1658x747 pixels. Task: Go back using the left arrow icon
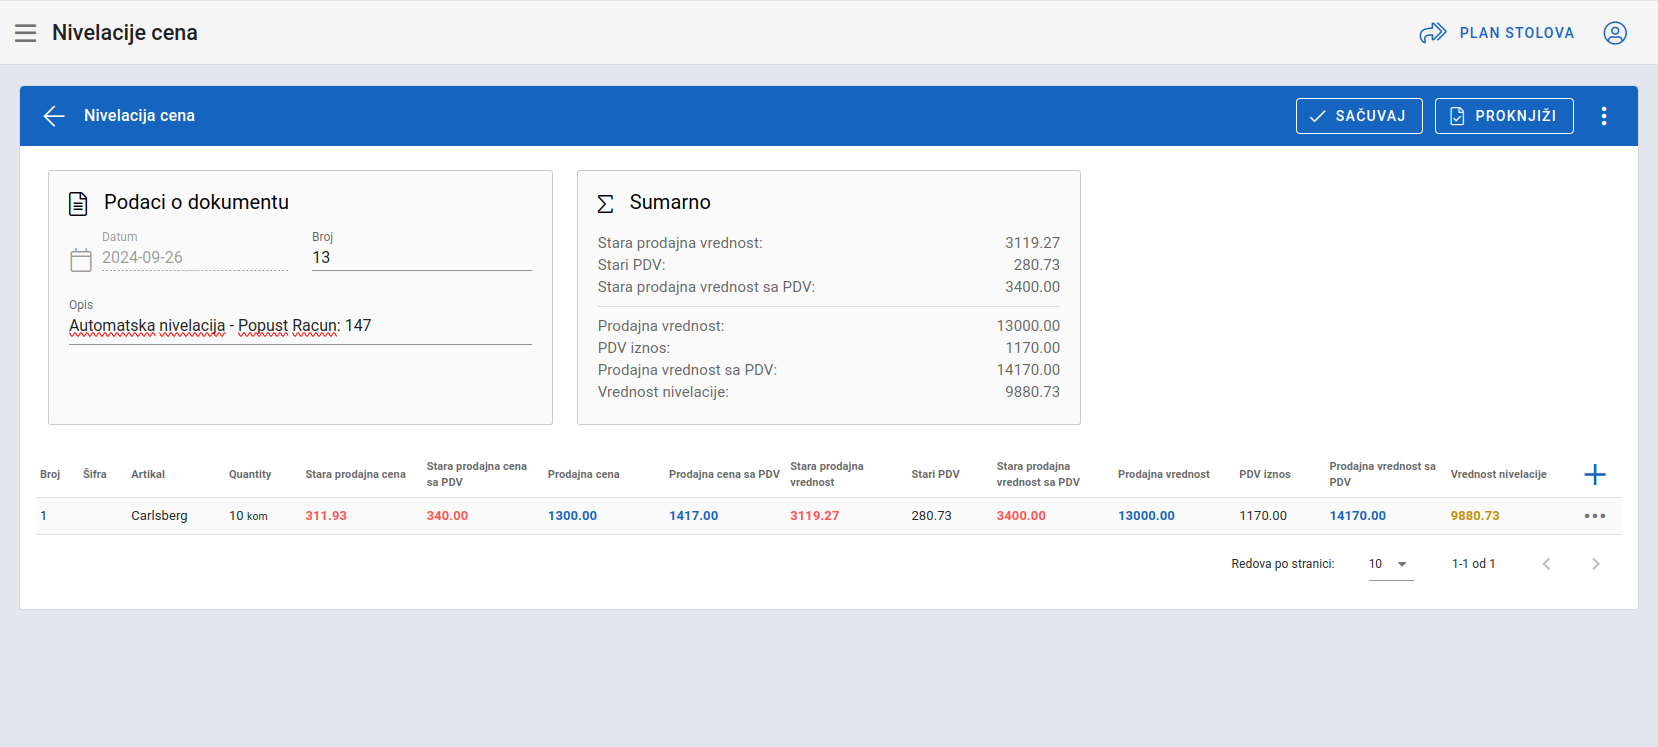point(54,116)
